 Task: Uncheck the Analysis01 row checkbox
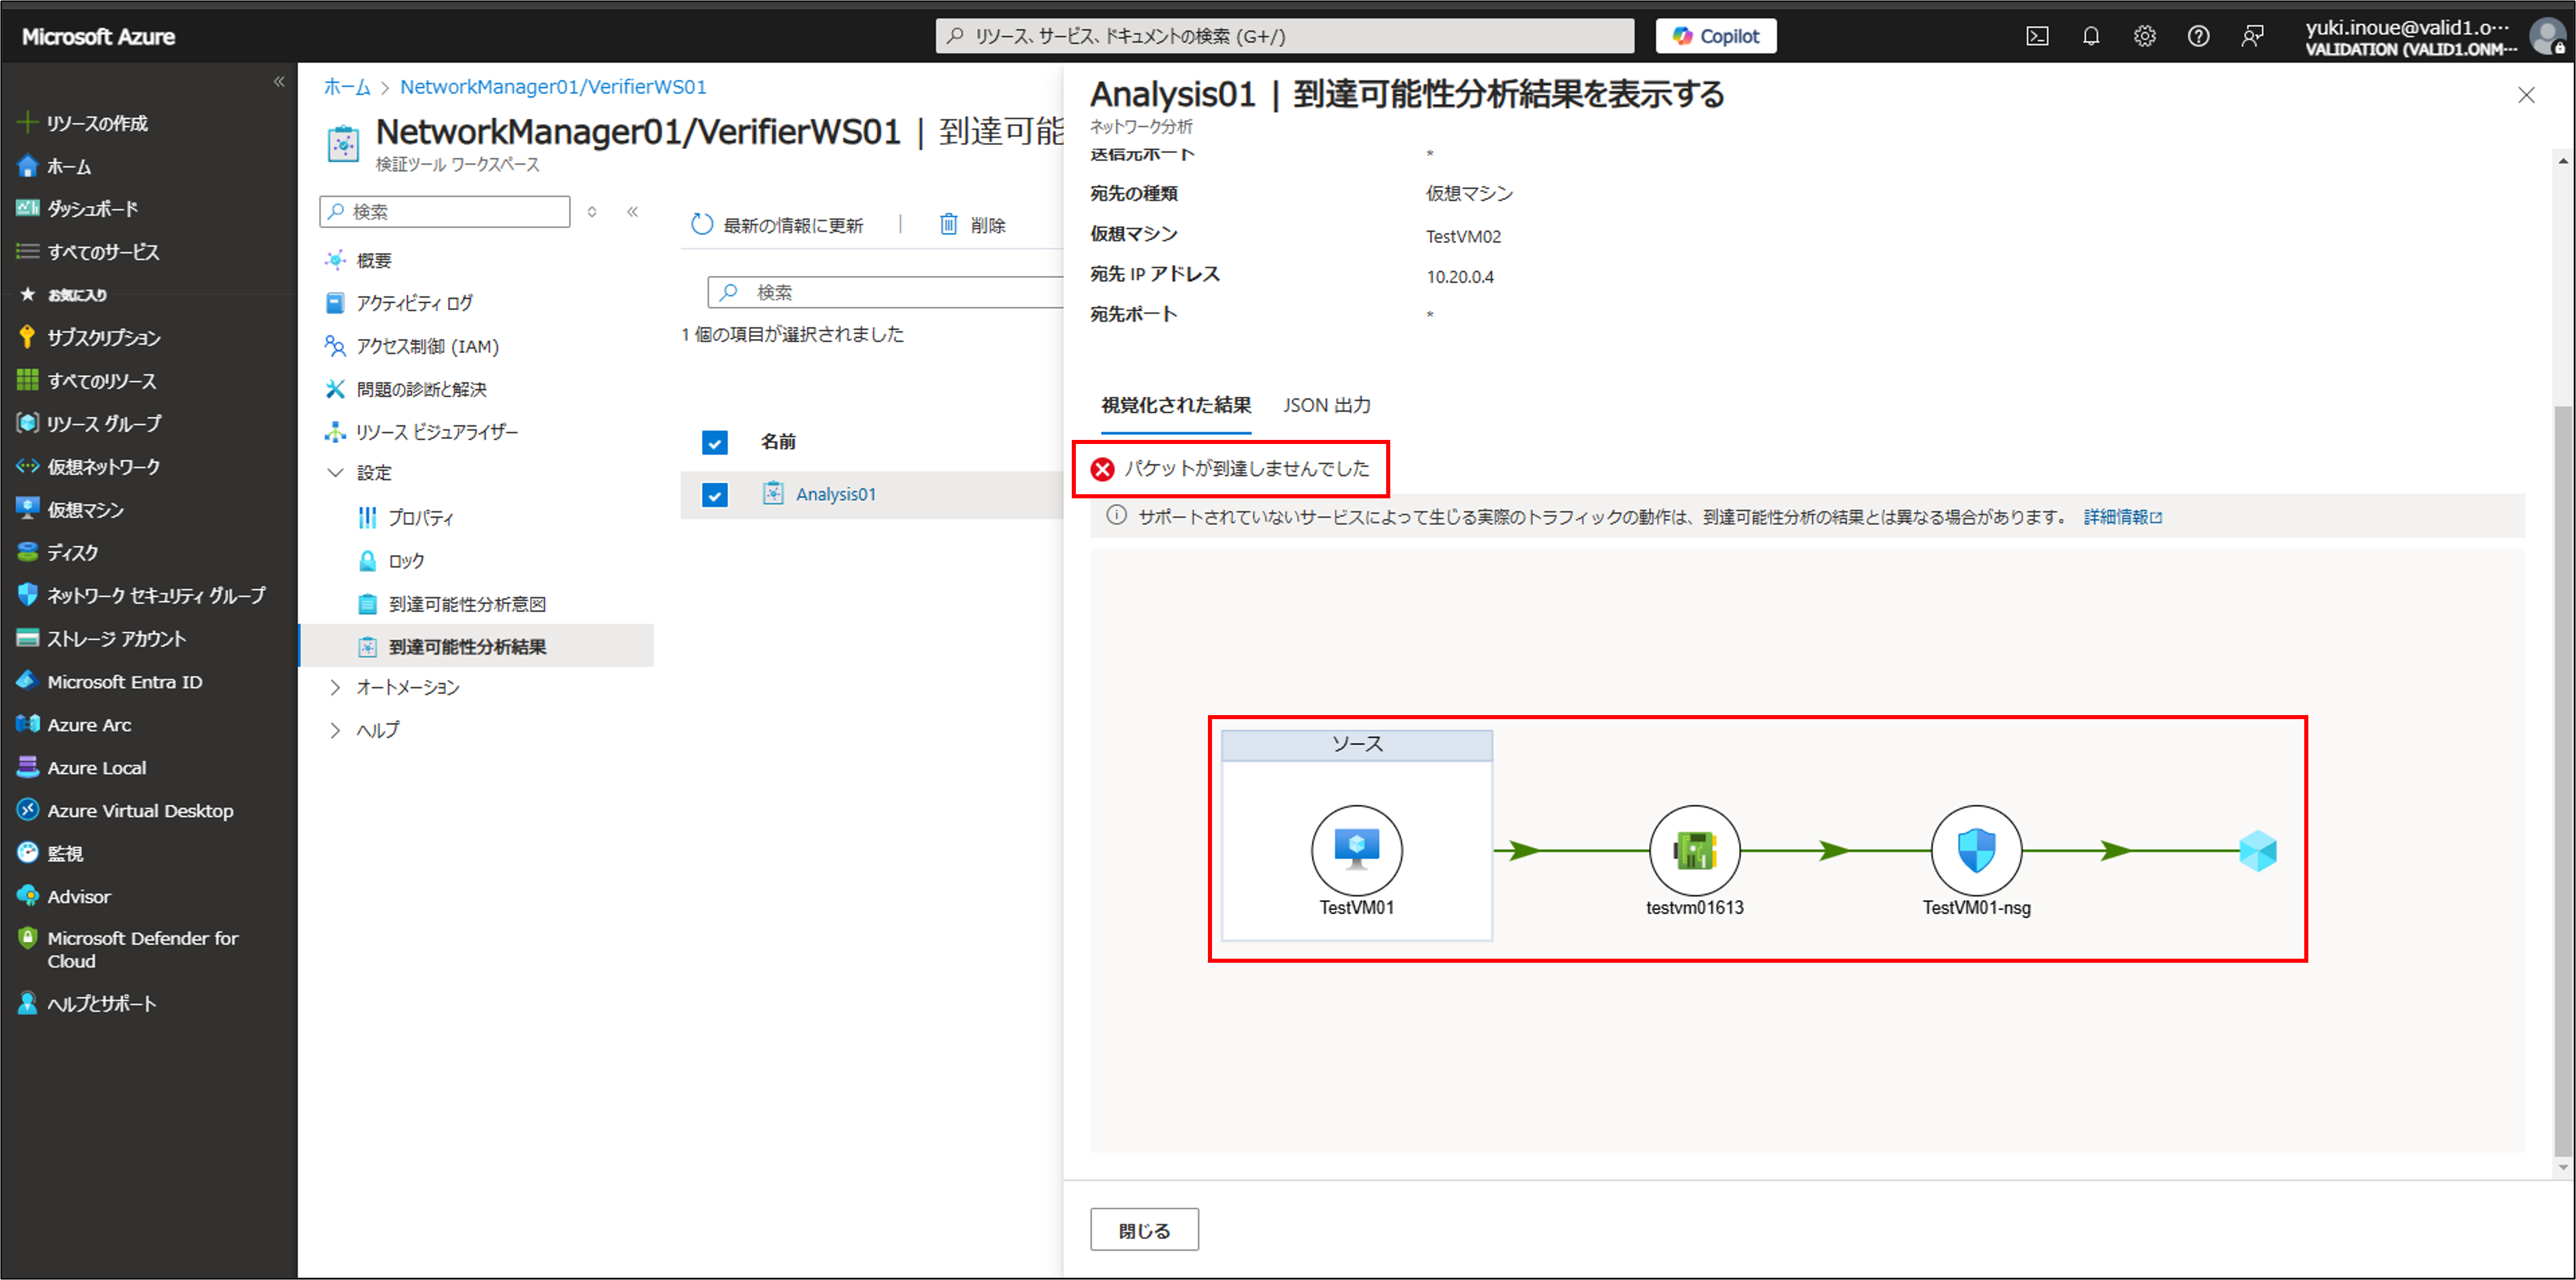tap(715, 495)
